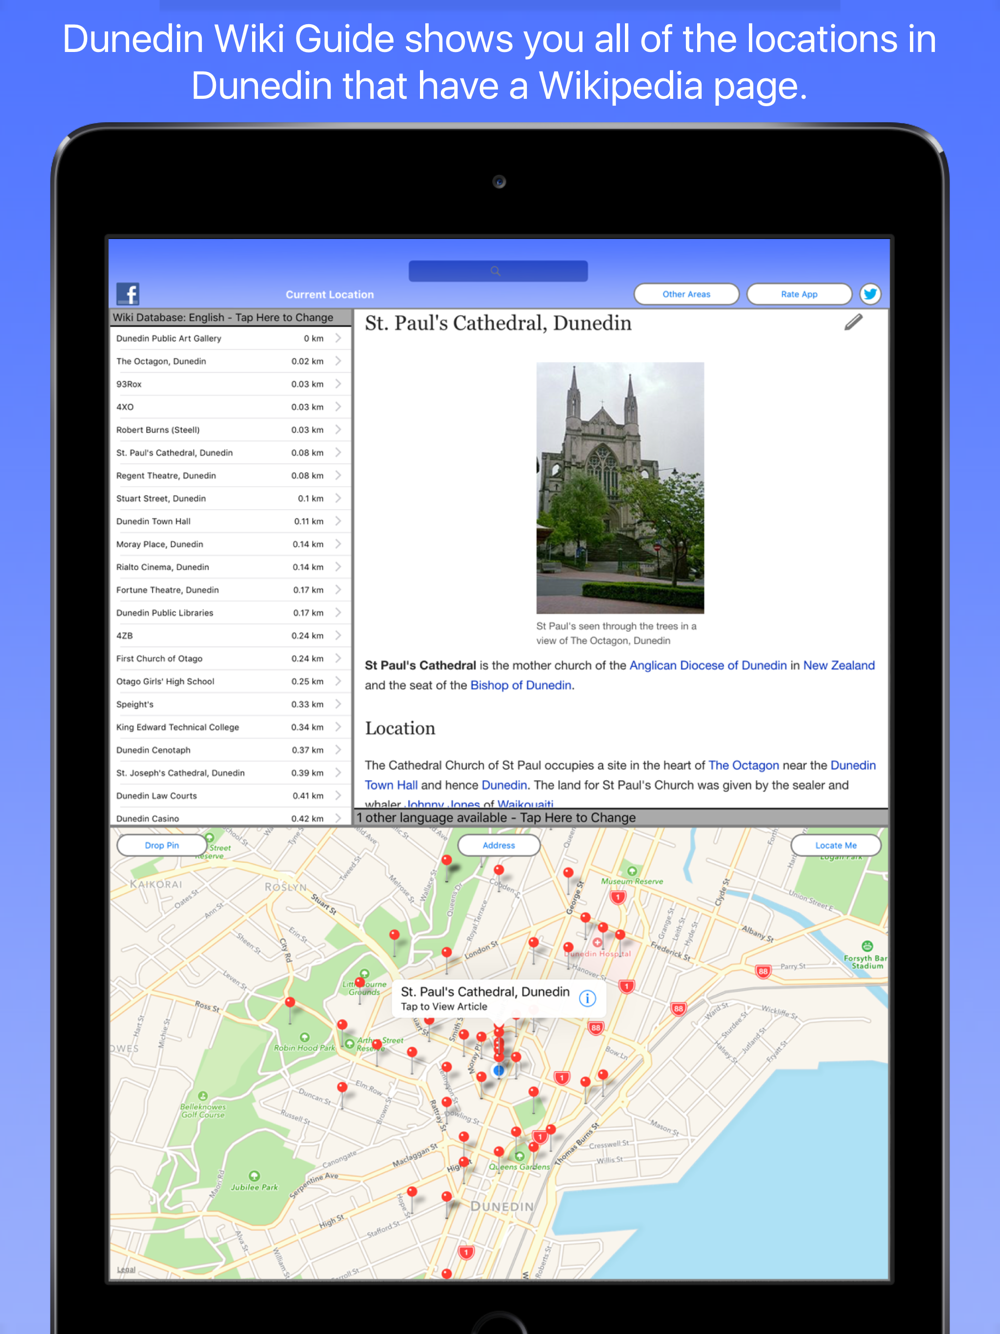Select Dunedin Law Courts row
The width and height of the screenshot is (1000, 1334).
pyautogui.click(x=230, y=796)
